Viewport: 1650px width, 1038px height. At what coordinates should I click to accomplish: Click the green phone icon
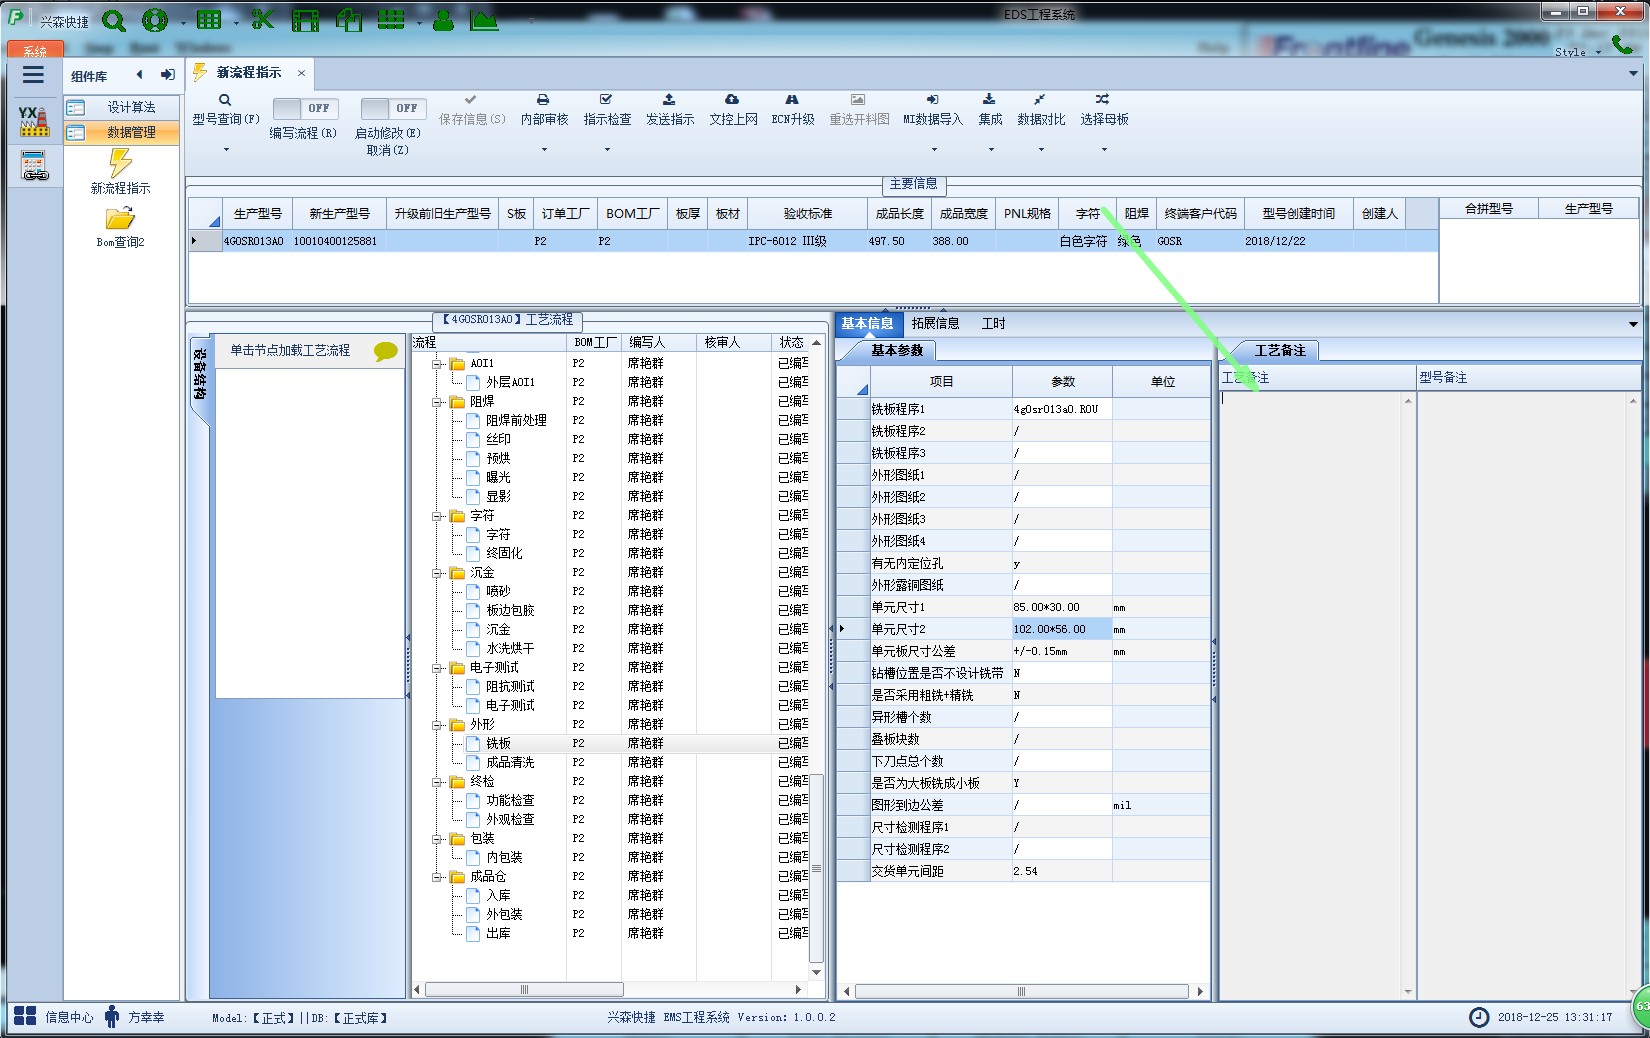(1622, 43)
